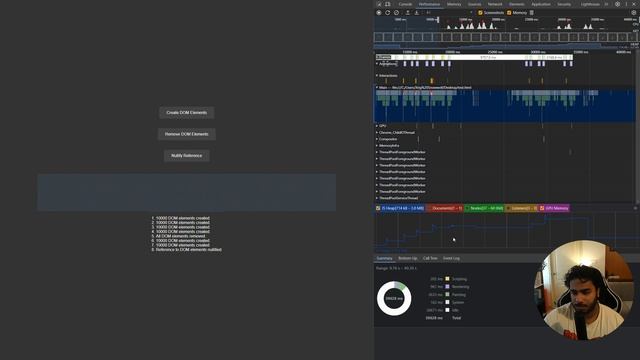The height and width of the screenshot is (360, 640).
Task: Click the Remove DOM Elements button
Action: [187, 134]
